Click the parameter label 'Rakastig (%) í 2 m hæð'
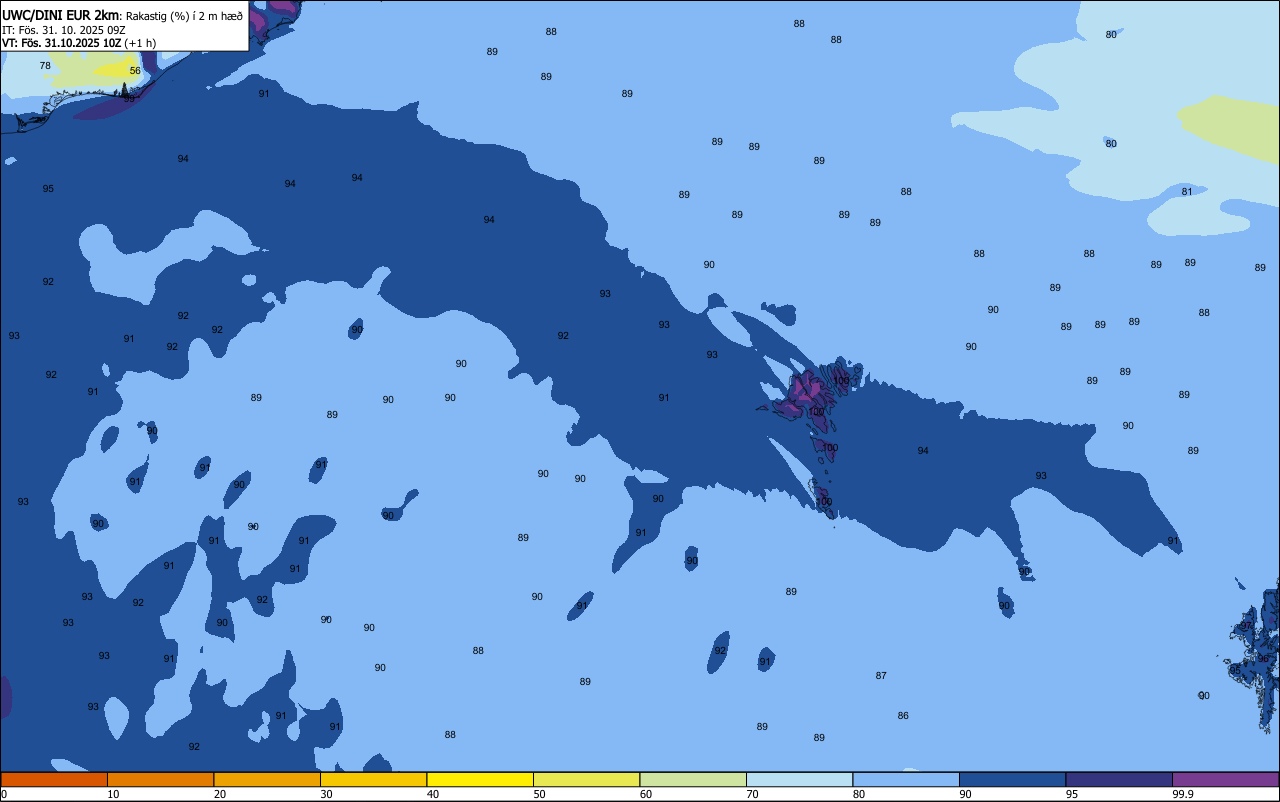1280x802 pixels. click(x=184, y=16)
